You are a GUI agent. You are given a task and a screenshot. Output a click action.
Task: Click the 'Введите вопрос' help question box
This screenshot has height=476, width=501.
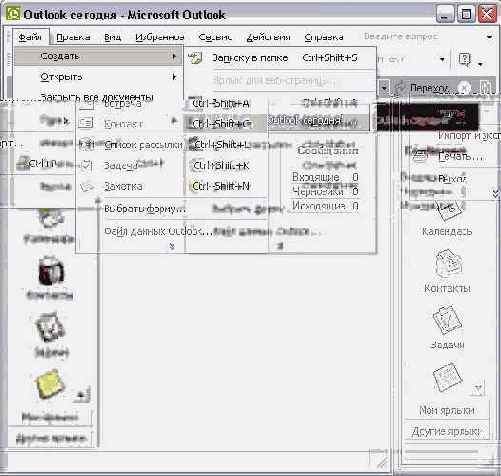click(x=401, y=36)
